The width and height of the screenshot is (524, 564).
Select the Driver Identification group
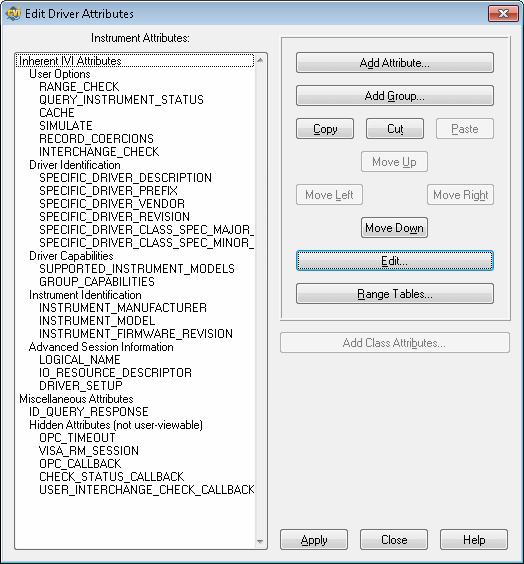click(x=75, y=165)
